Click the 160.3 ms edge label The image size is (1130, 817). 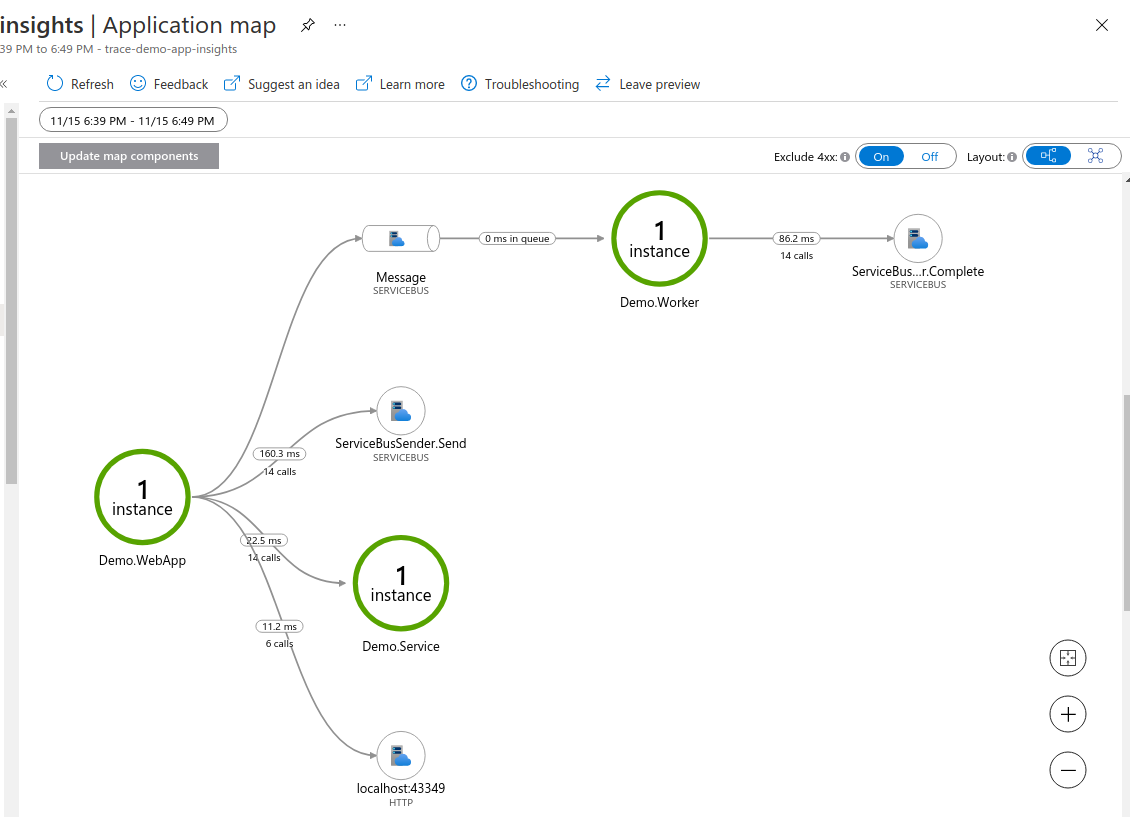280,454
